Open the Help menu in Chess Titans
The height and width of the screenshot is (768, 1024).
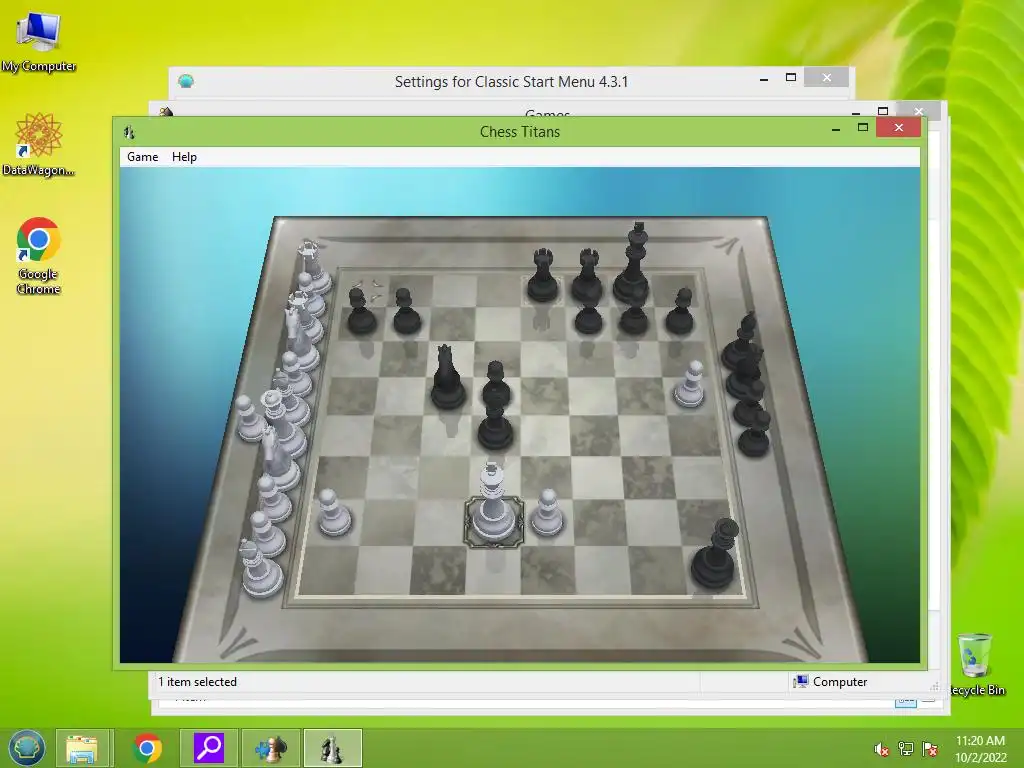(184, 157)
